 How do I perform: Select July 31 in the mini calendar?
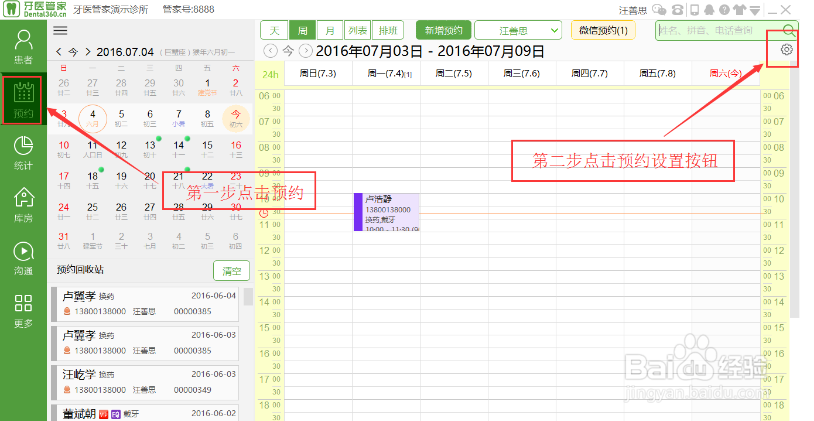pyautogui.click(x=64, y=240)
